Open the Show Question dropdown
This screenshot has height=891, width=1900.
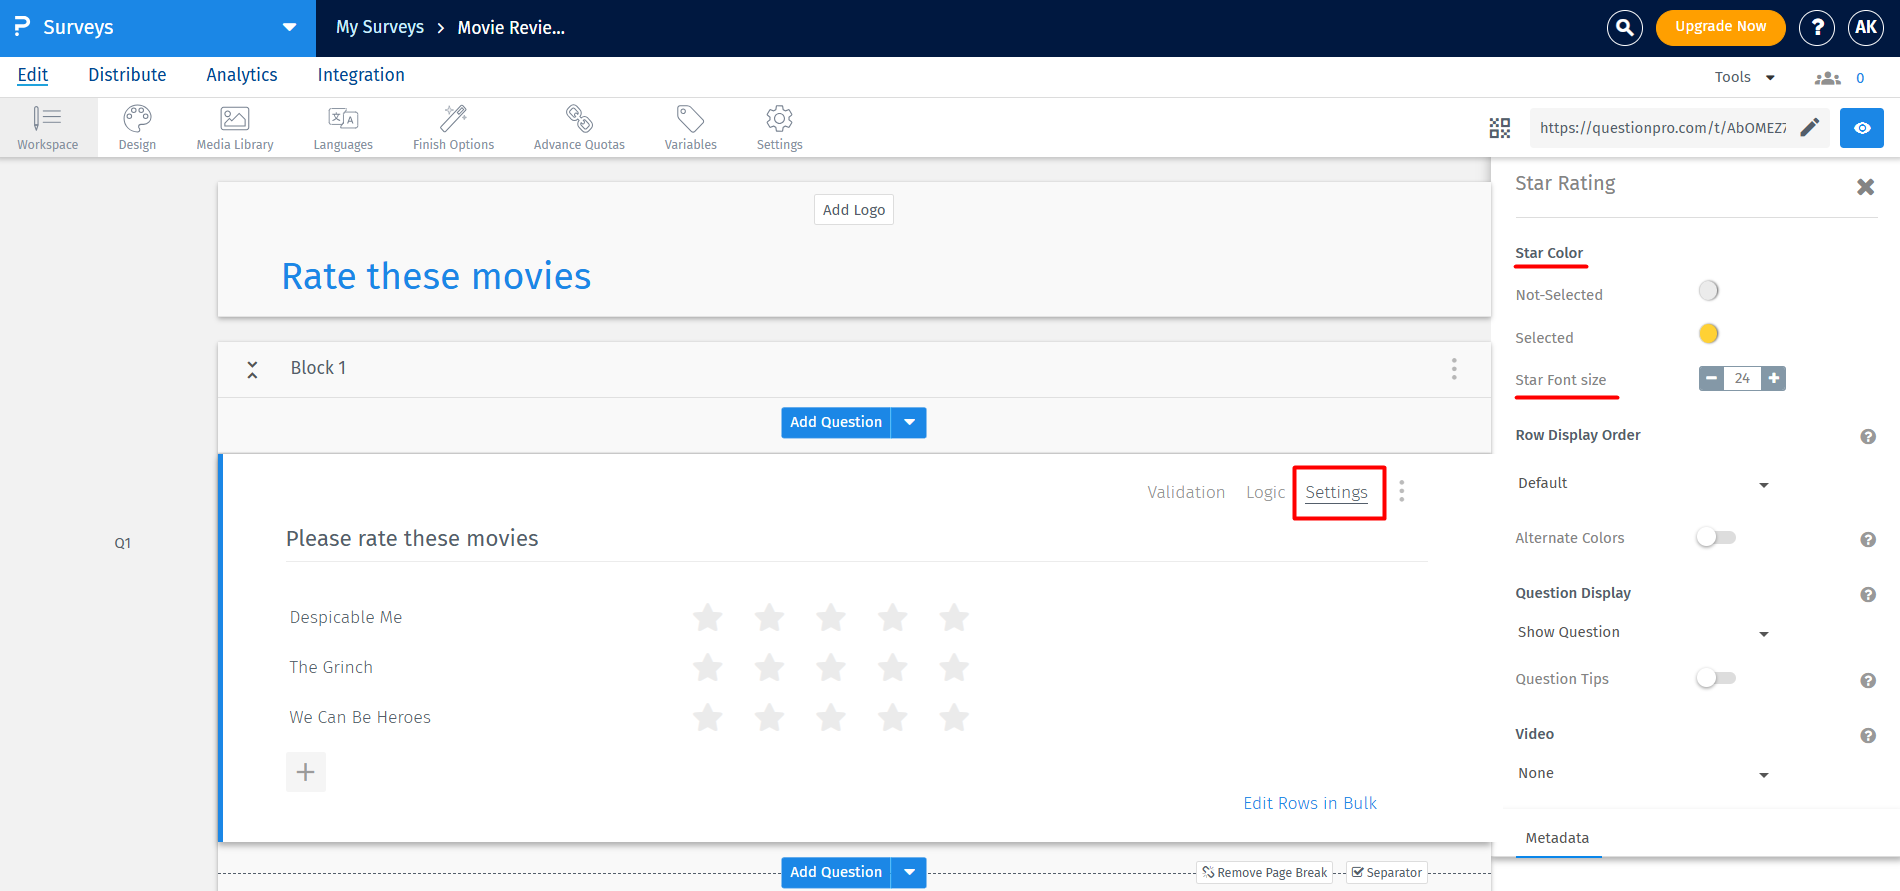pyautogui.click(x=1642, y=633)
